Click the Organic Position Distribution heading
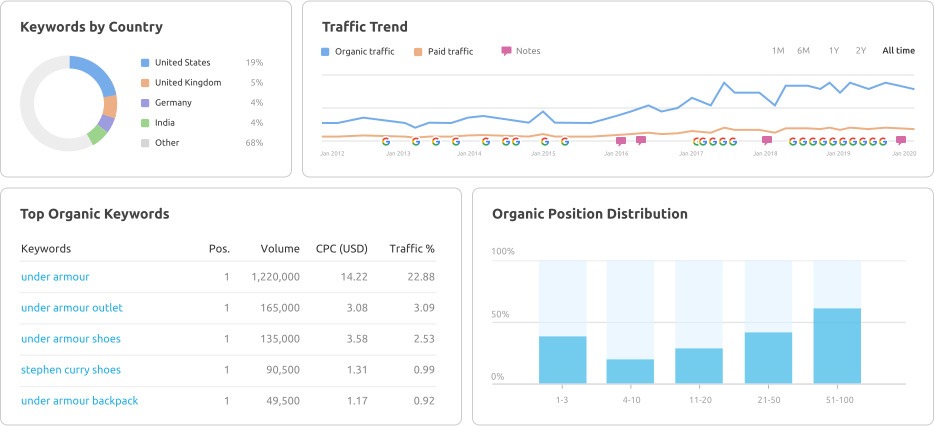 point(590,214)
